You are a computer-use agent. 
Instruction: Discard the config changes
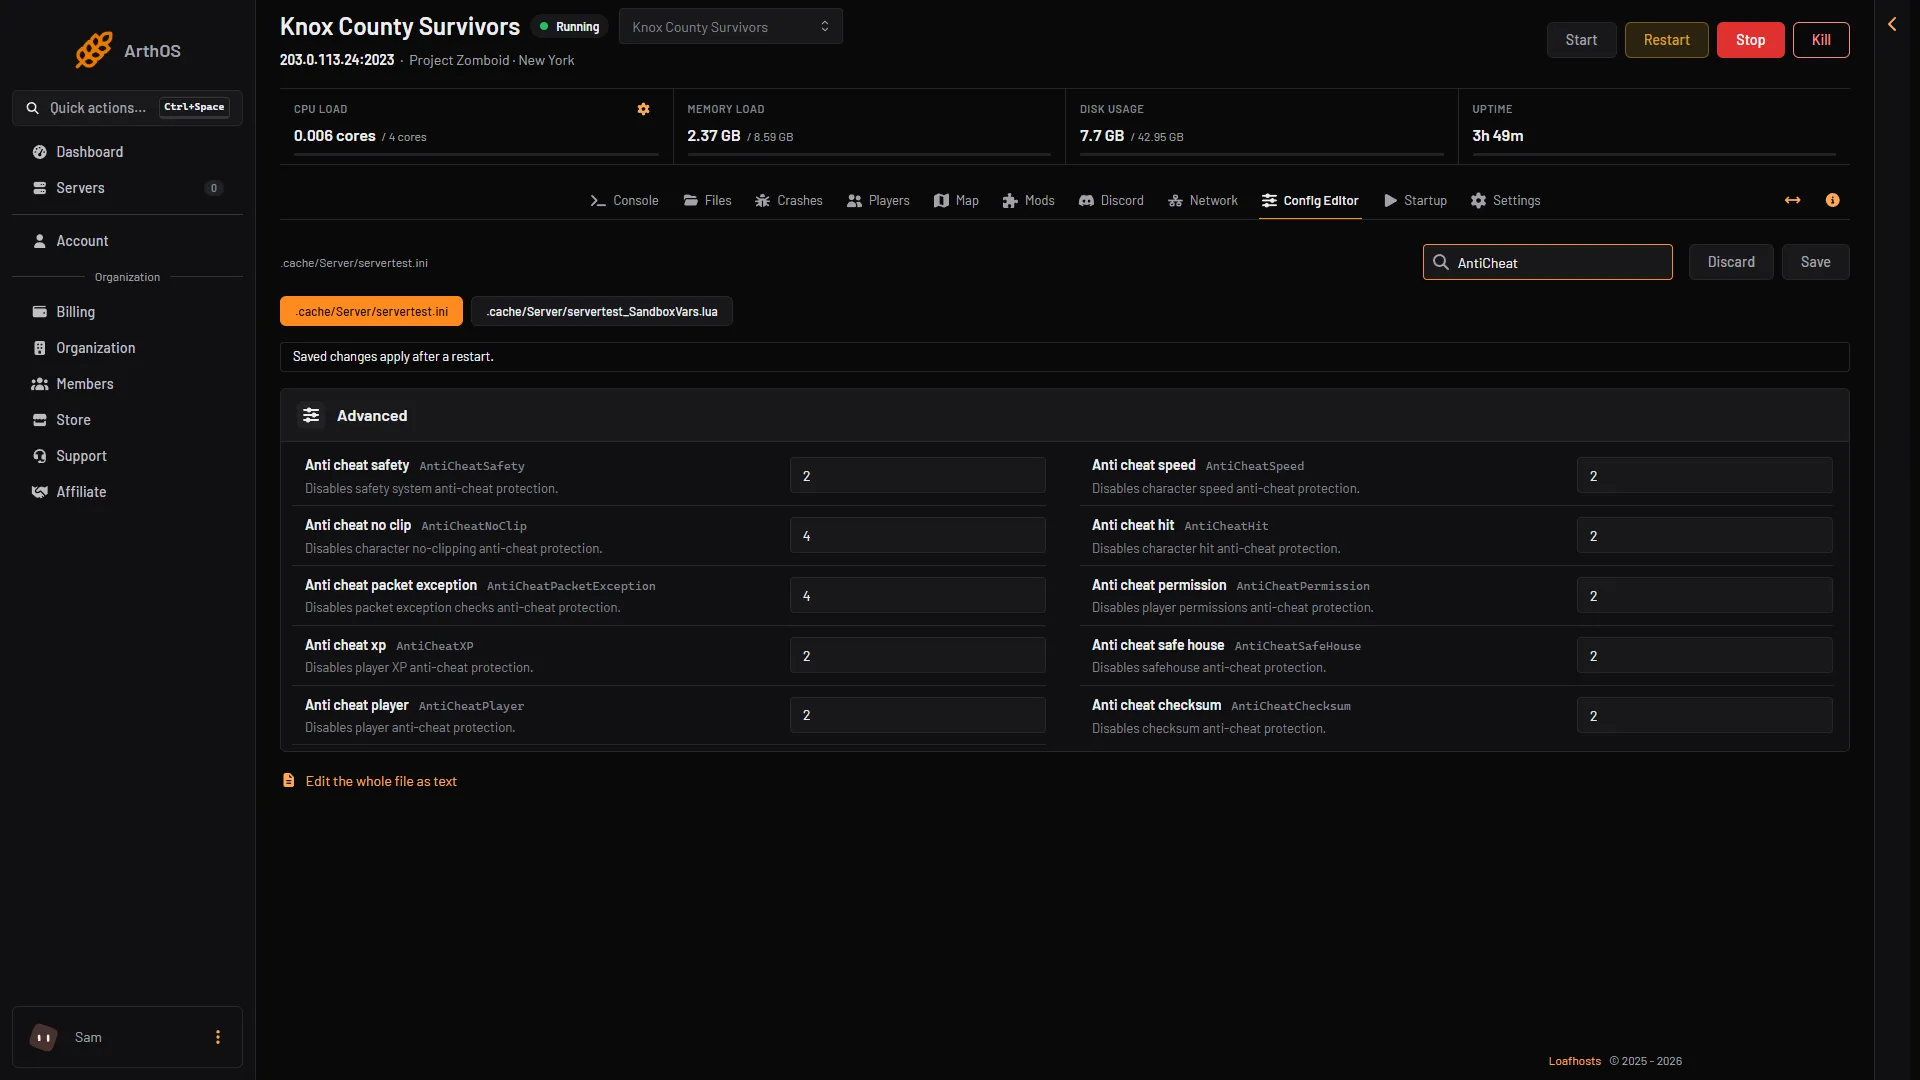1731,262
